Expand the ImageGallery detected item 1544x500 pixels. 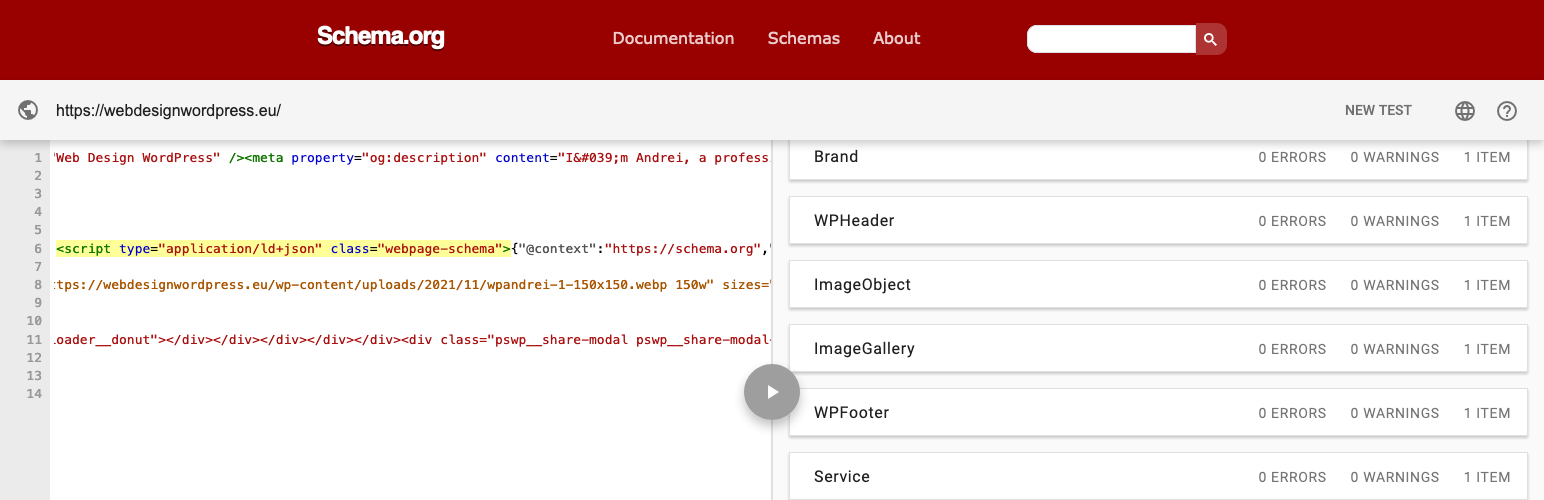(1158, 349)
